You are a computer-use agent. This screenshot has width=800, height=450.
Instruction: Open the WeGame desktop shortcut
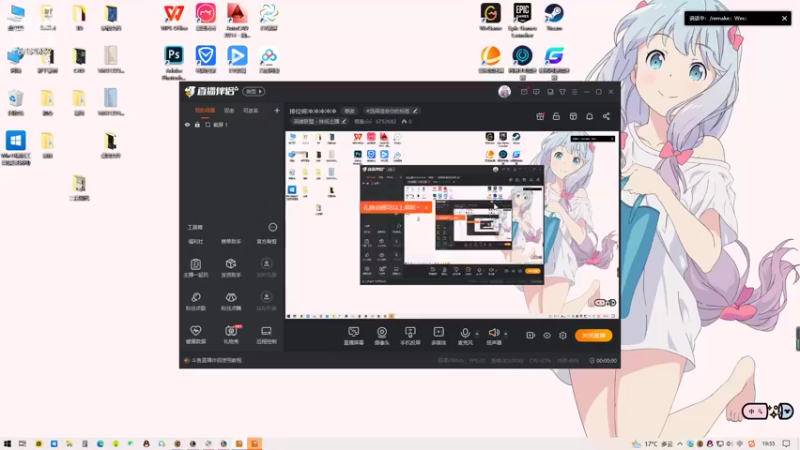click(491, 18)
